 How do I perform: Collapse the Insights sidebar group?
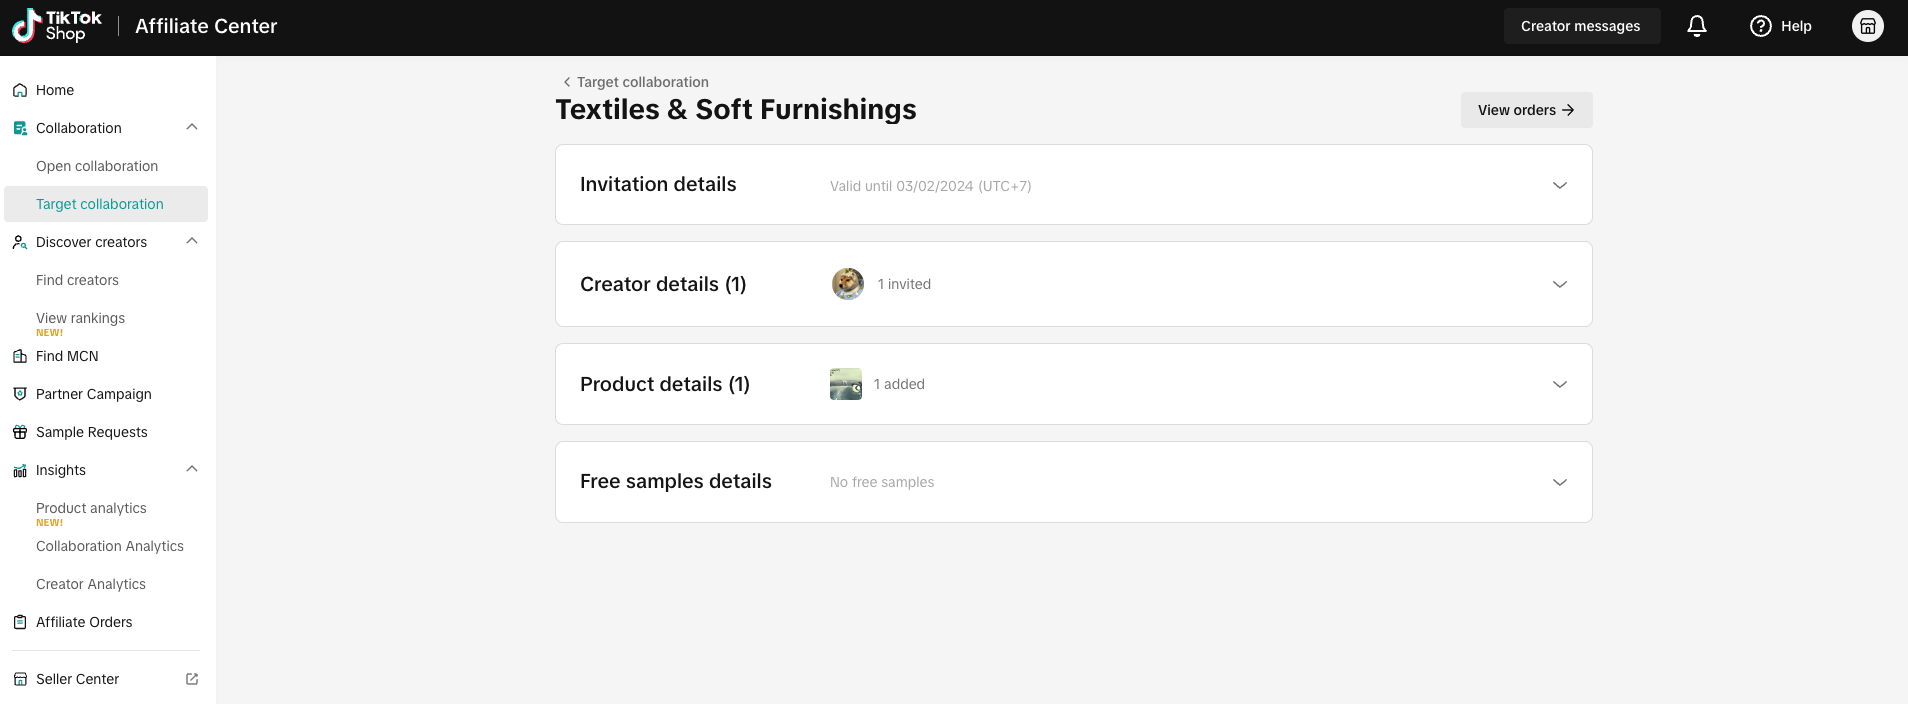point(192,469)
